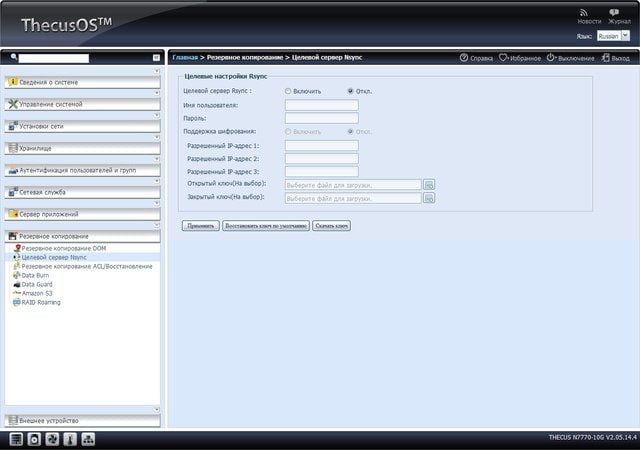The height and width of the screenshot is (450, 640).
Task: Click collapse arrow above Внешнее устройство
Action: [x=157, y=410]
